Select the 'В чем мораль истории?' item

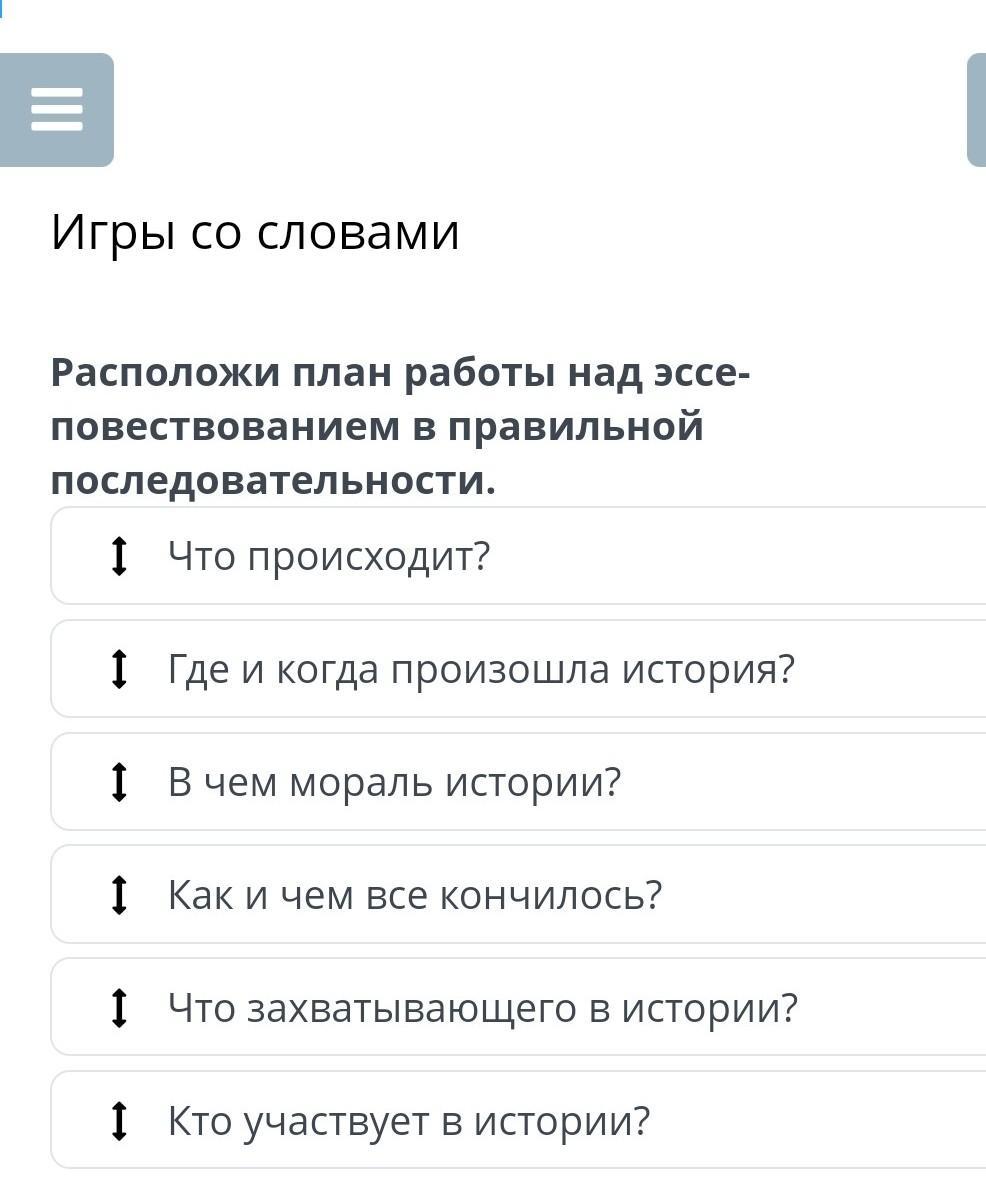click(x=519, y=782)
